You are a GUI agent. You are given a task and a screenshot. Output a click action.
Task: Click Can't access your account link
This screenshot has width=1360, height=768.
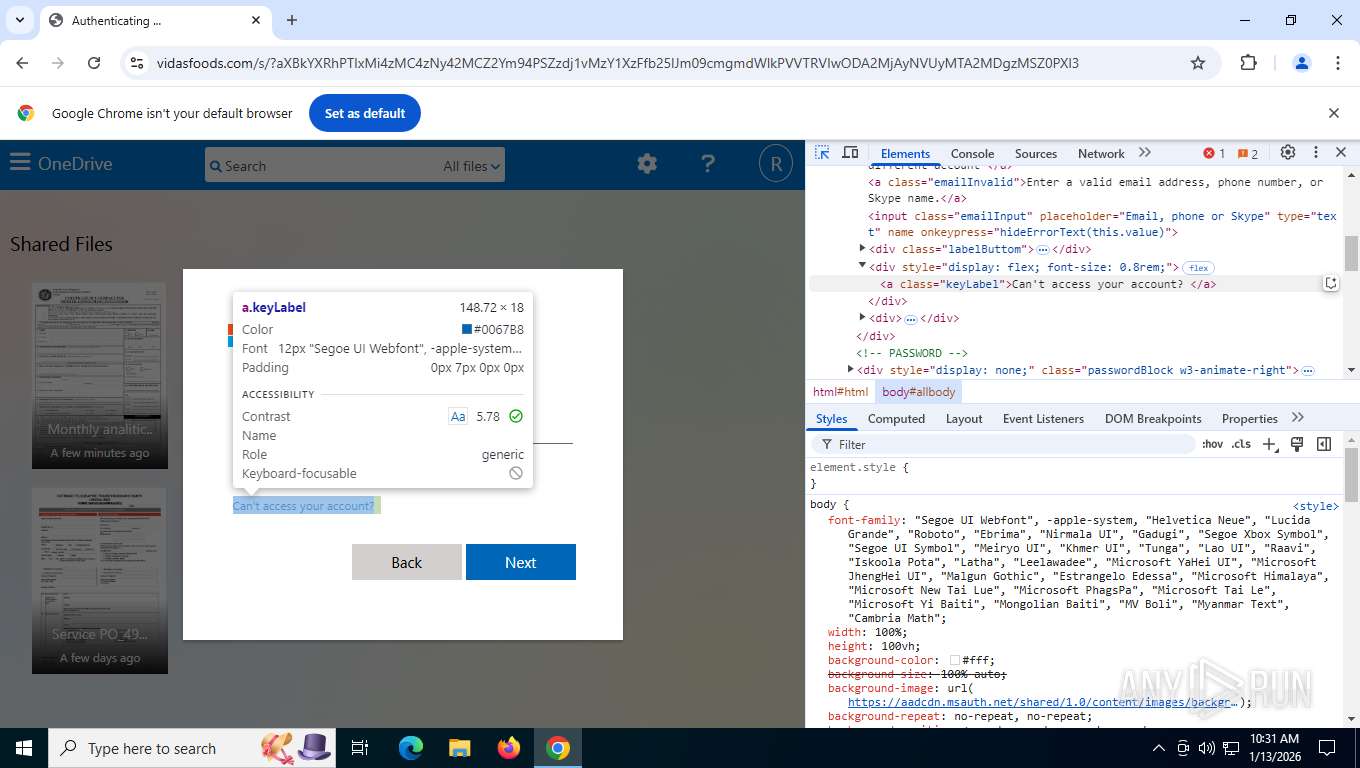pos(304,506)
